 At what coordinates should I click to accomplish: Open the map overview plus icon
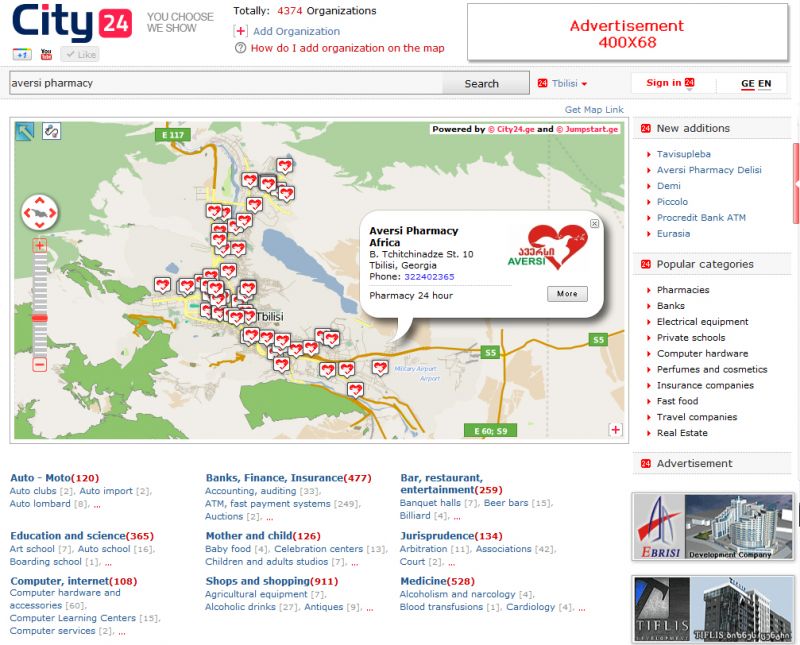point(615,430)
